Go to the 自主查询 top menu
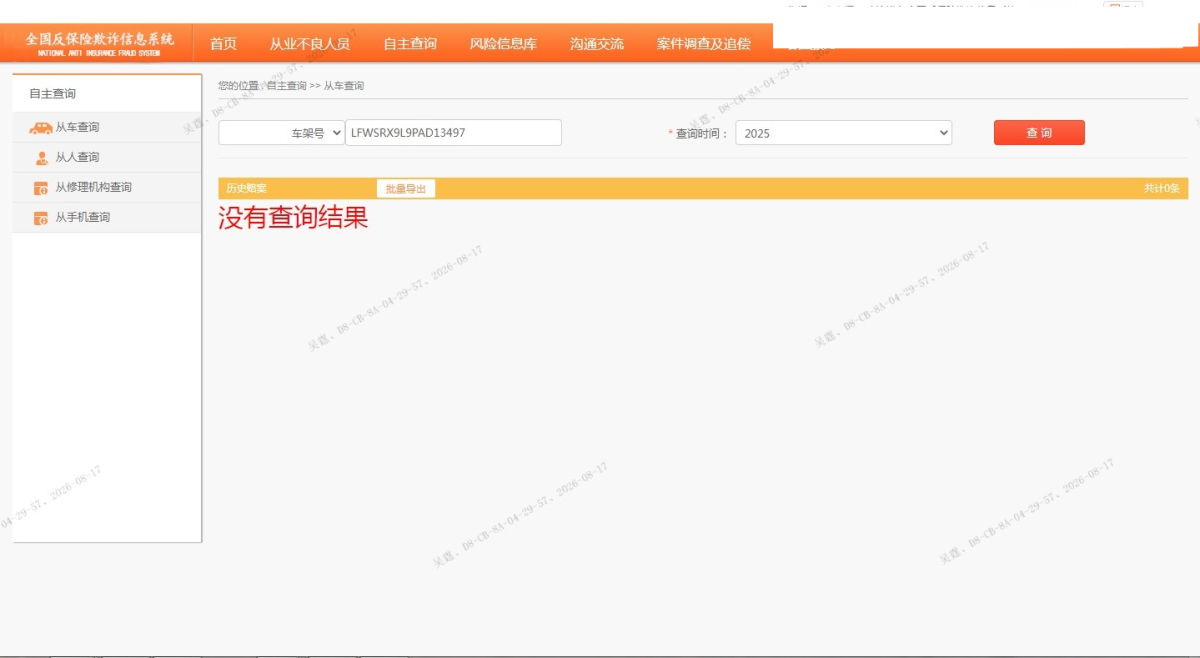This screenshot has width=1200, height=658. coord(410,43)
